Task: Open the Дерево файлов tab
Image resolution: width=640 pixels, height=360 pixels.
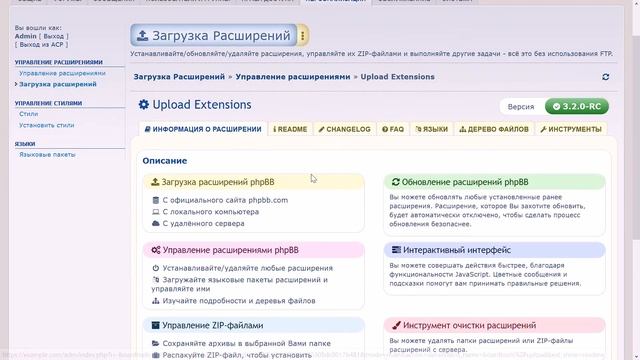Action: point(494,129)
